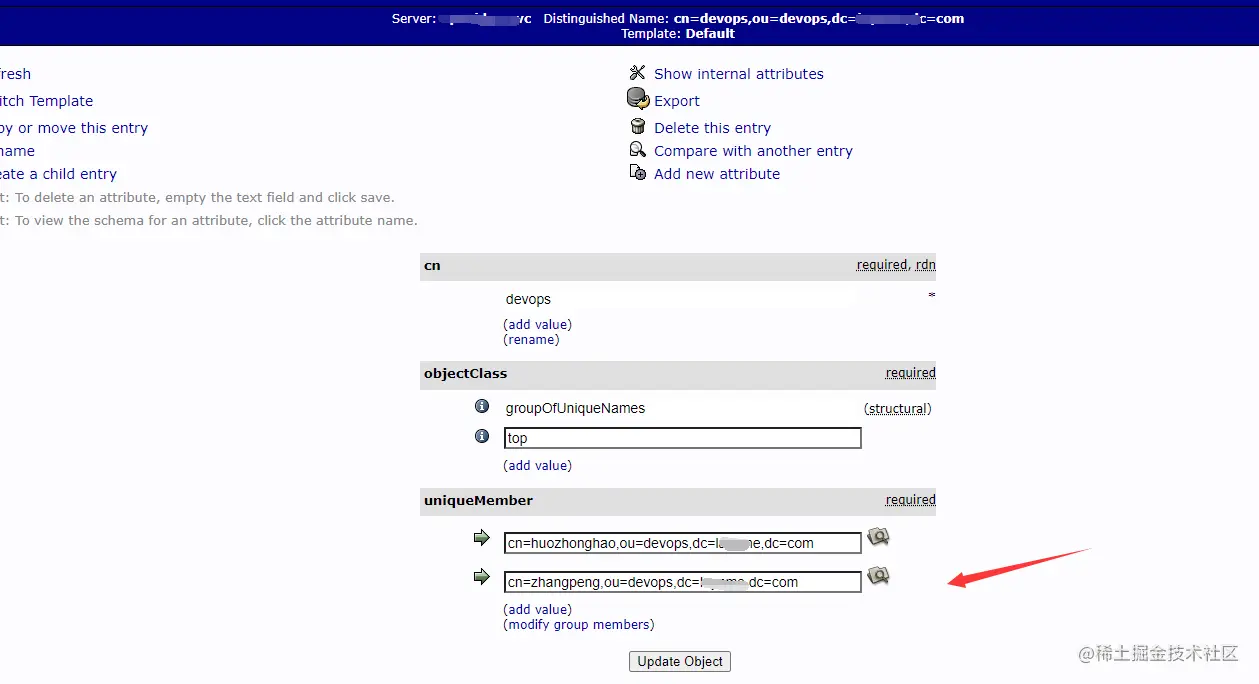This screenshot has width=1259, height=684.
Task: Click add value under objectClass
Action: (x=538, y=466)
